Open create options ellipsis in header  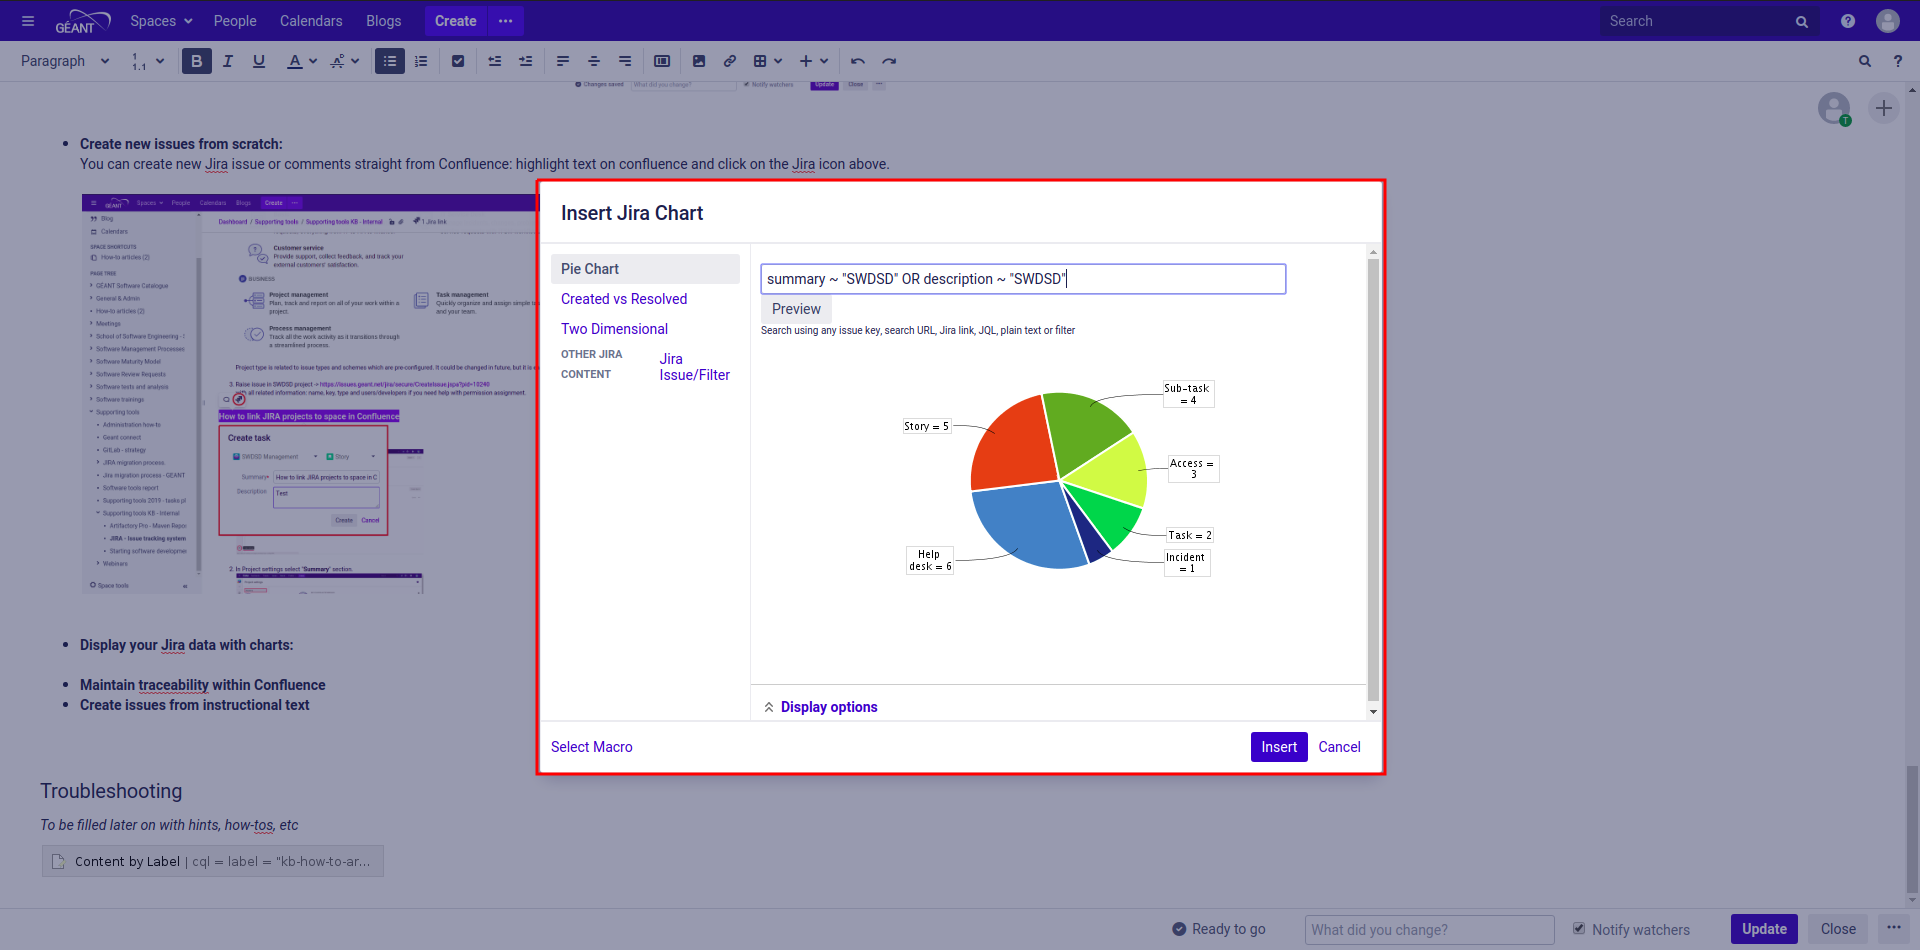506,21
